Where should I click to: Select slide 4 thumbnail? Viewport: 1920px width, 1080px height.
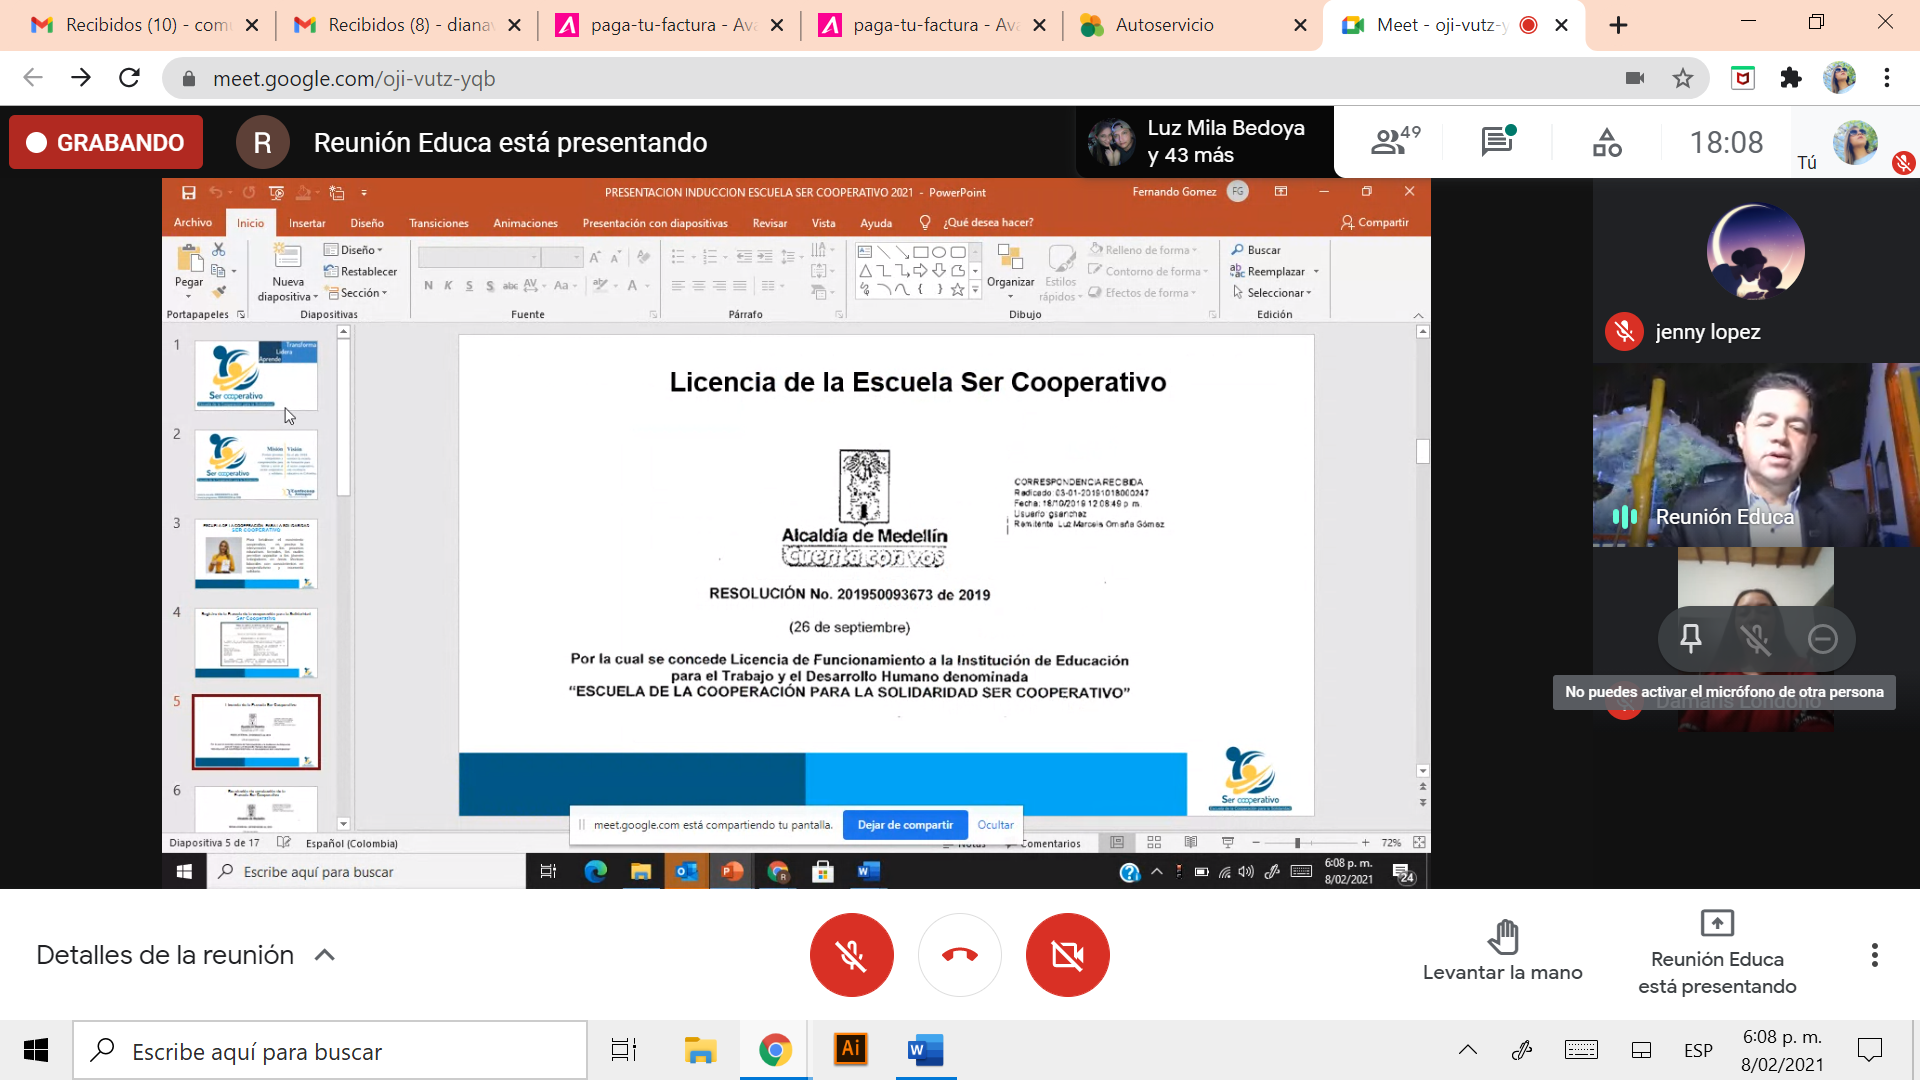coord(256,643)
